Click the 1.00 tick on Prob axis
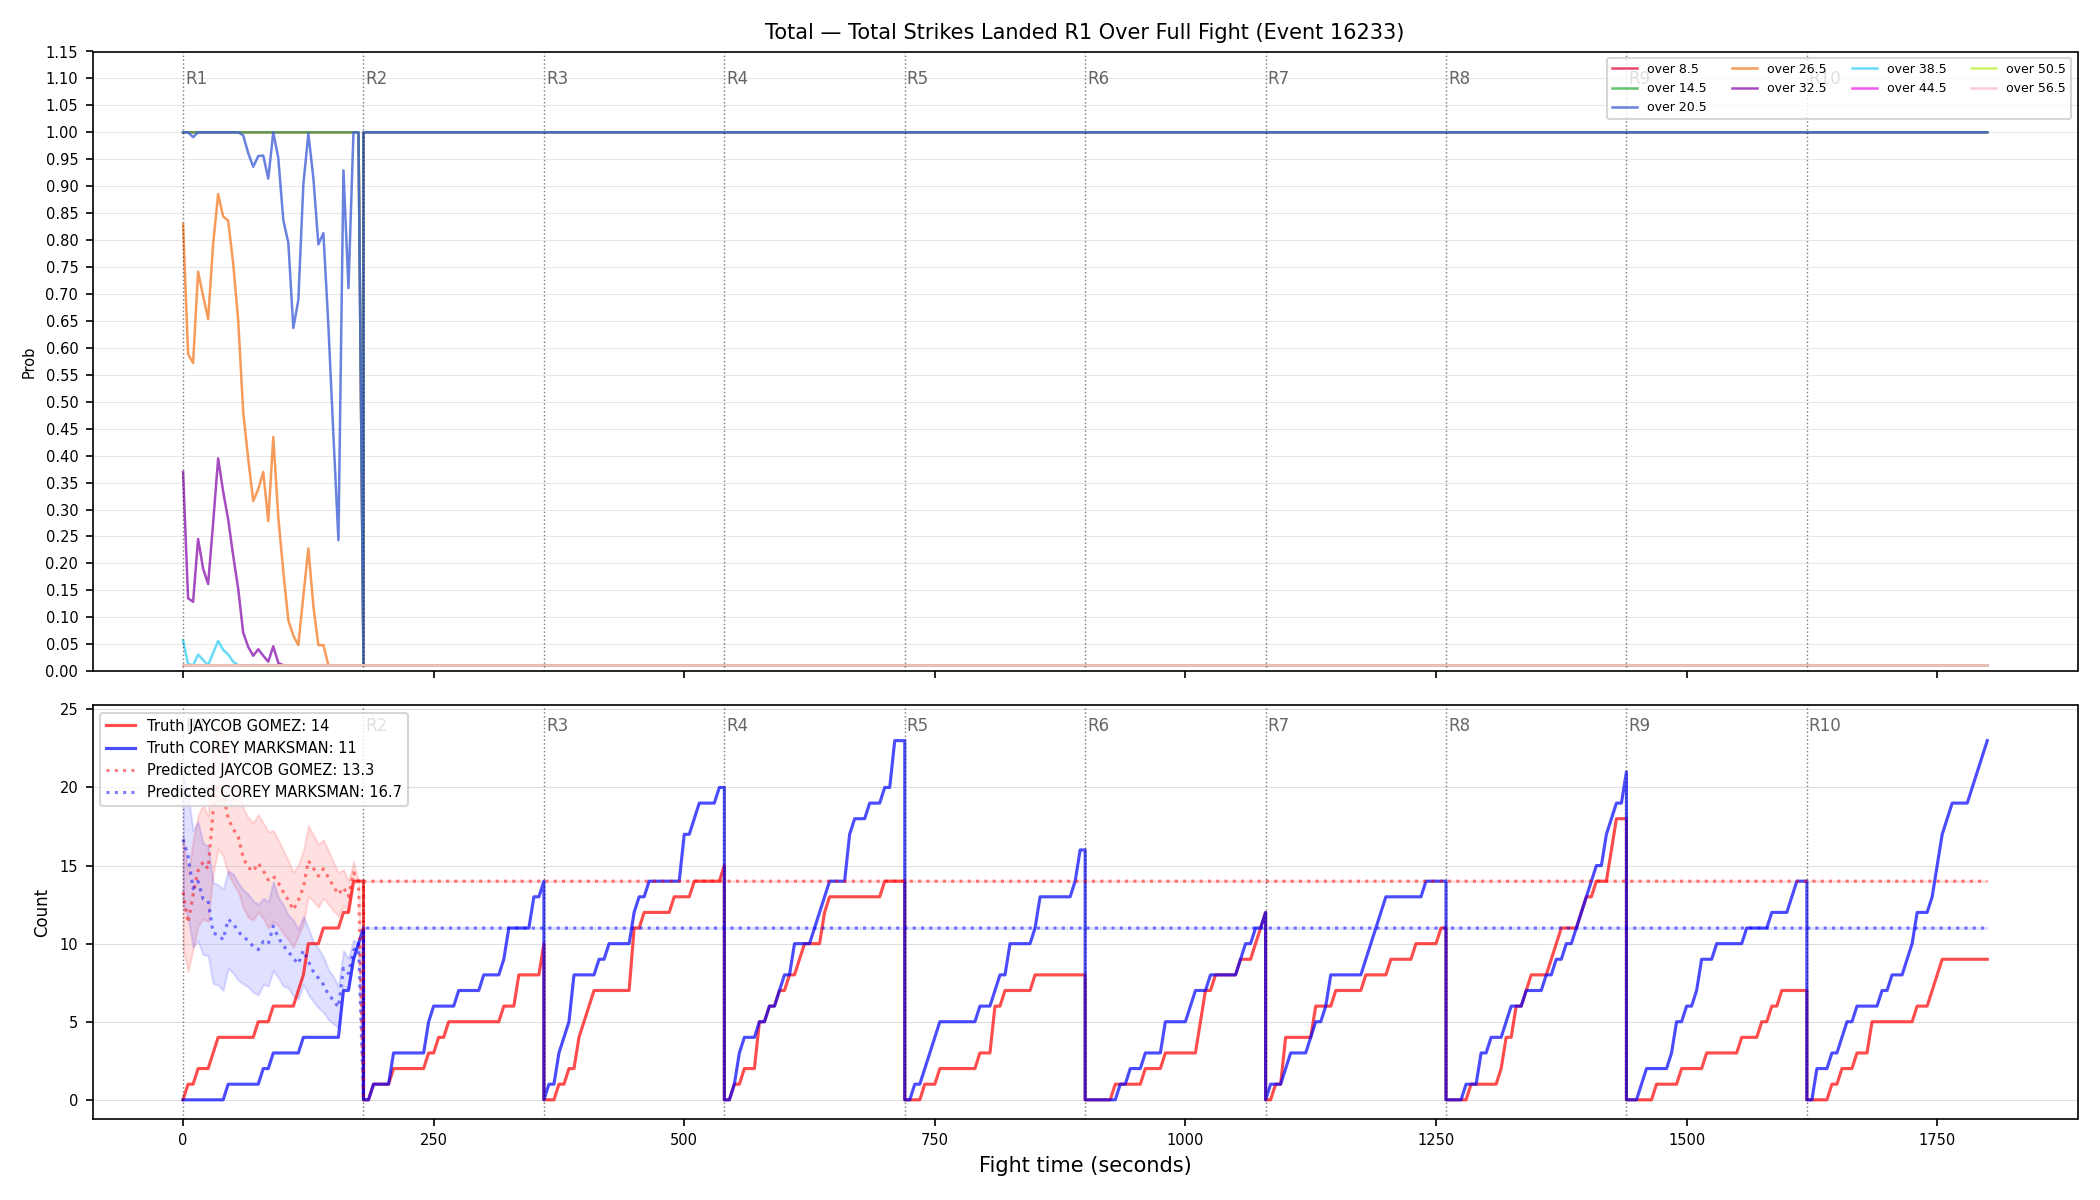 (x=62, y=132)
